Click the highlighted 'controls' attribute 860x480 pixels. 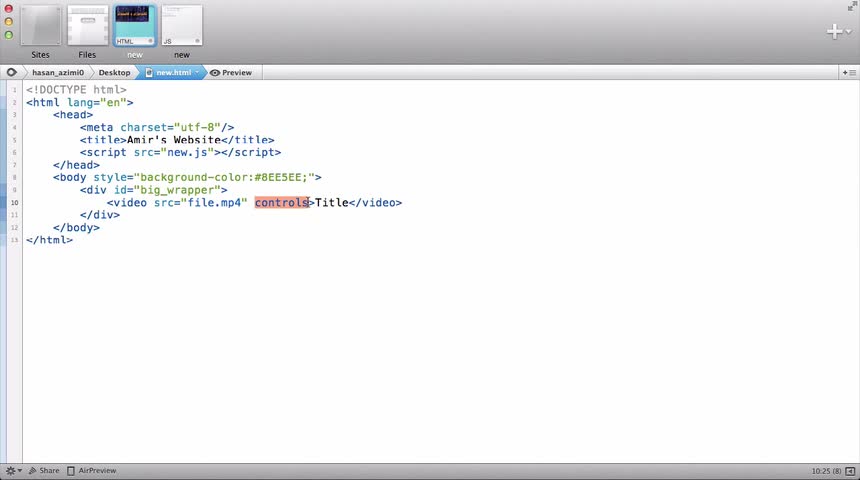tap(282, 202)
